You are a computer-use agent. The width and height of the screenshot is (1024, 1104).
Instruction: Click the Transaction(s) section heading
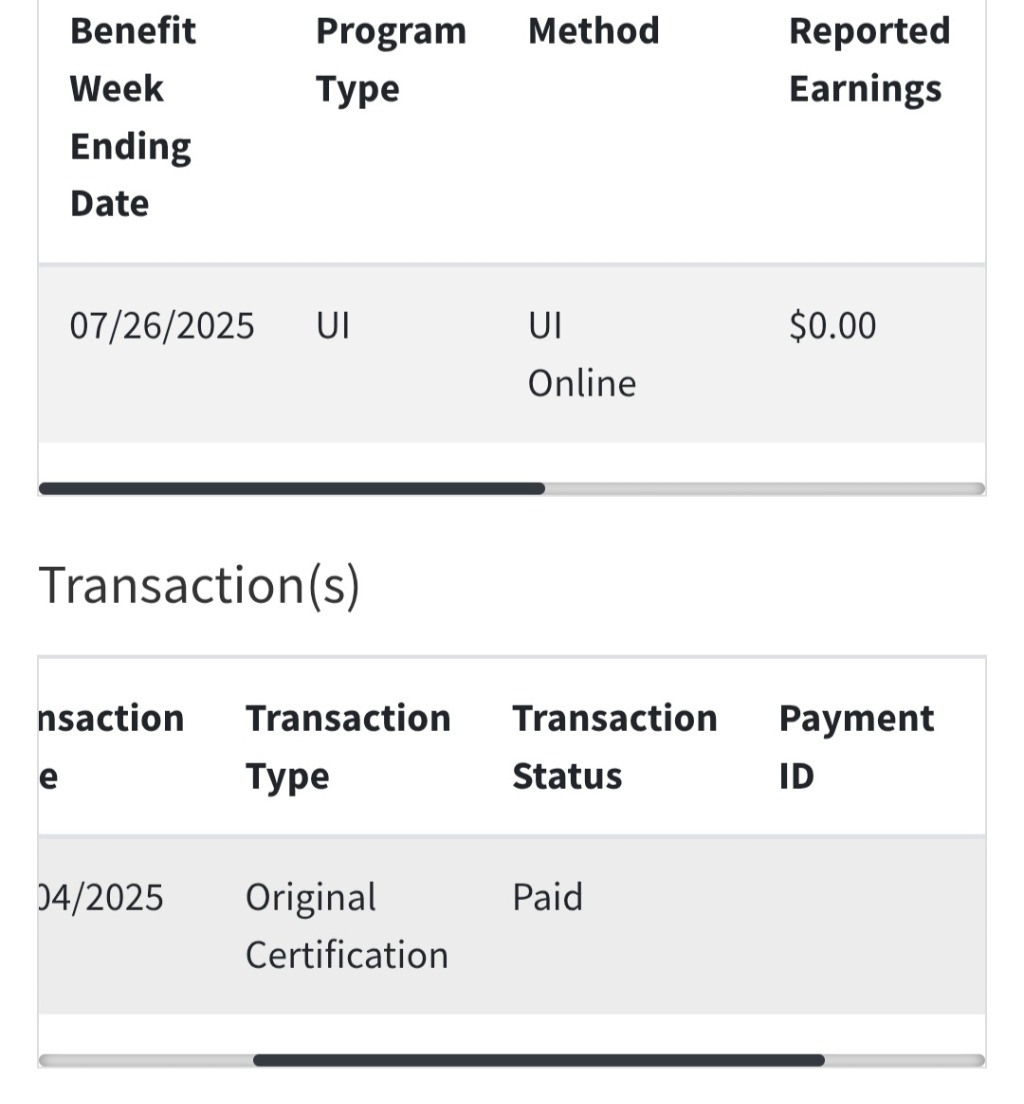point(198,585)
